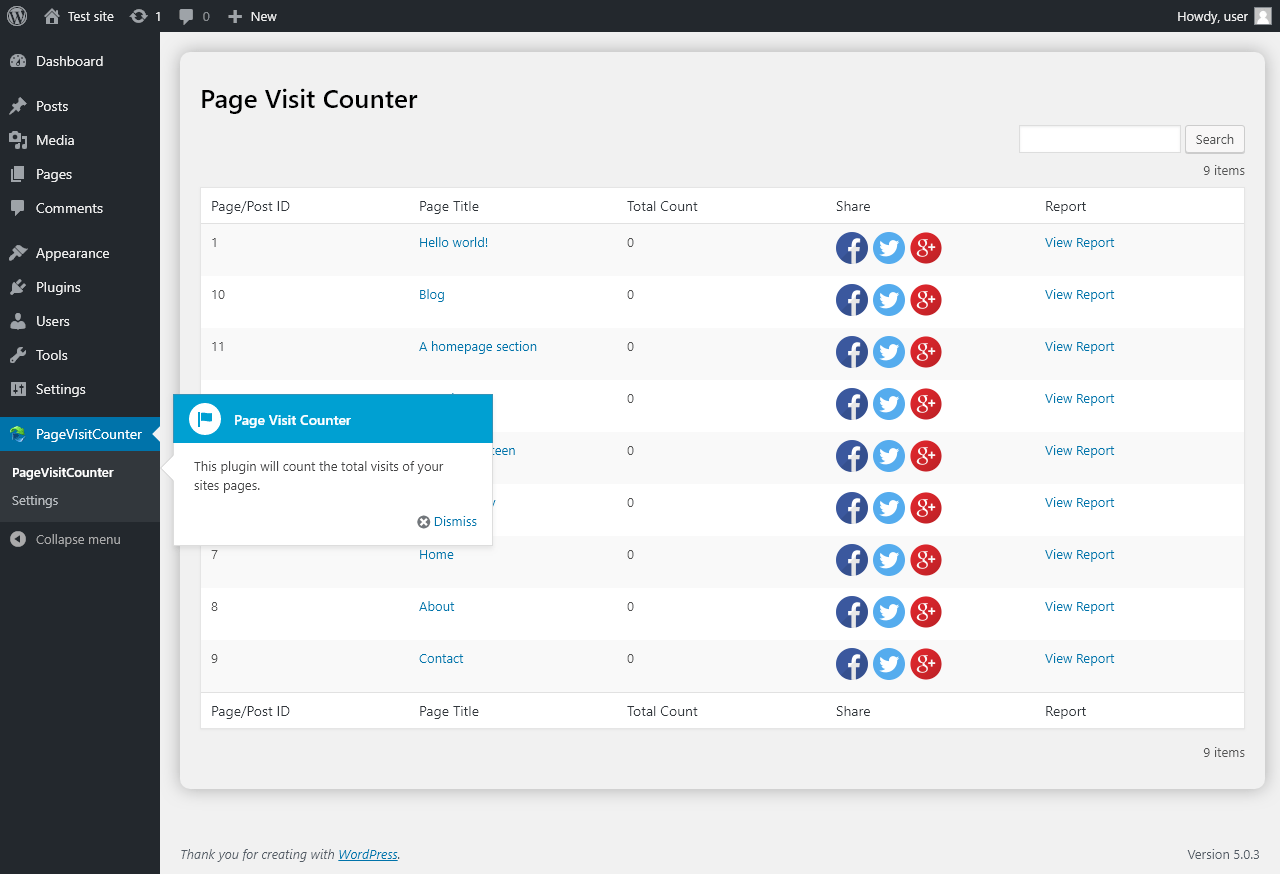
Task: Share About page on Google Plus
Action: pyautogui.click(x=926, y=612)
